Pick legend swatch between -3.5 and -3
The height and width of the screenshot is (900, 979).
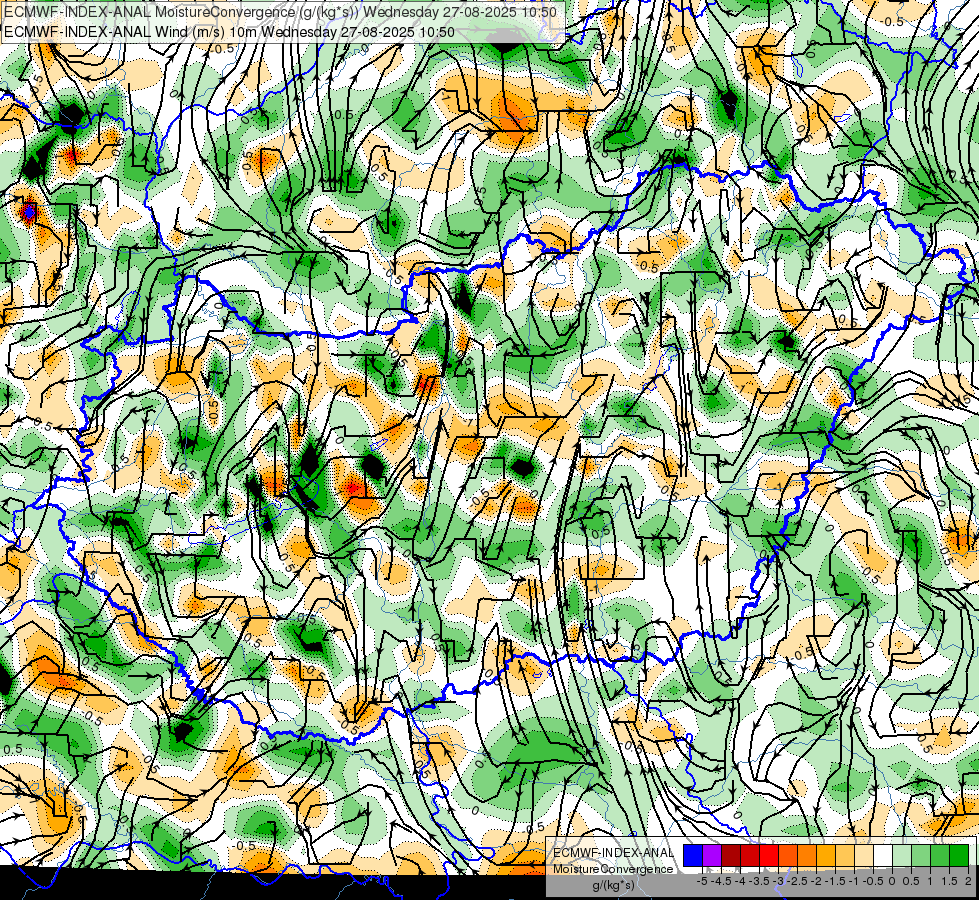(769, 855)
